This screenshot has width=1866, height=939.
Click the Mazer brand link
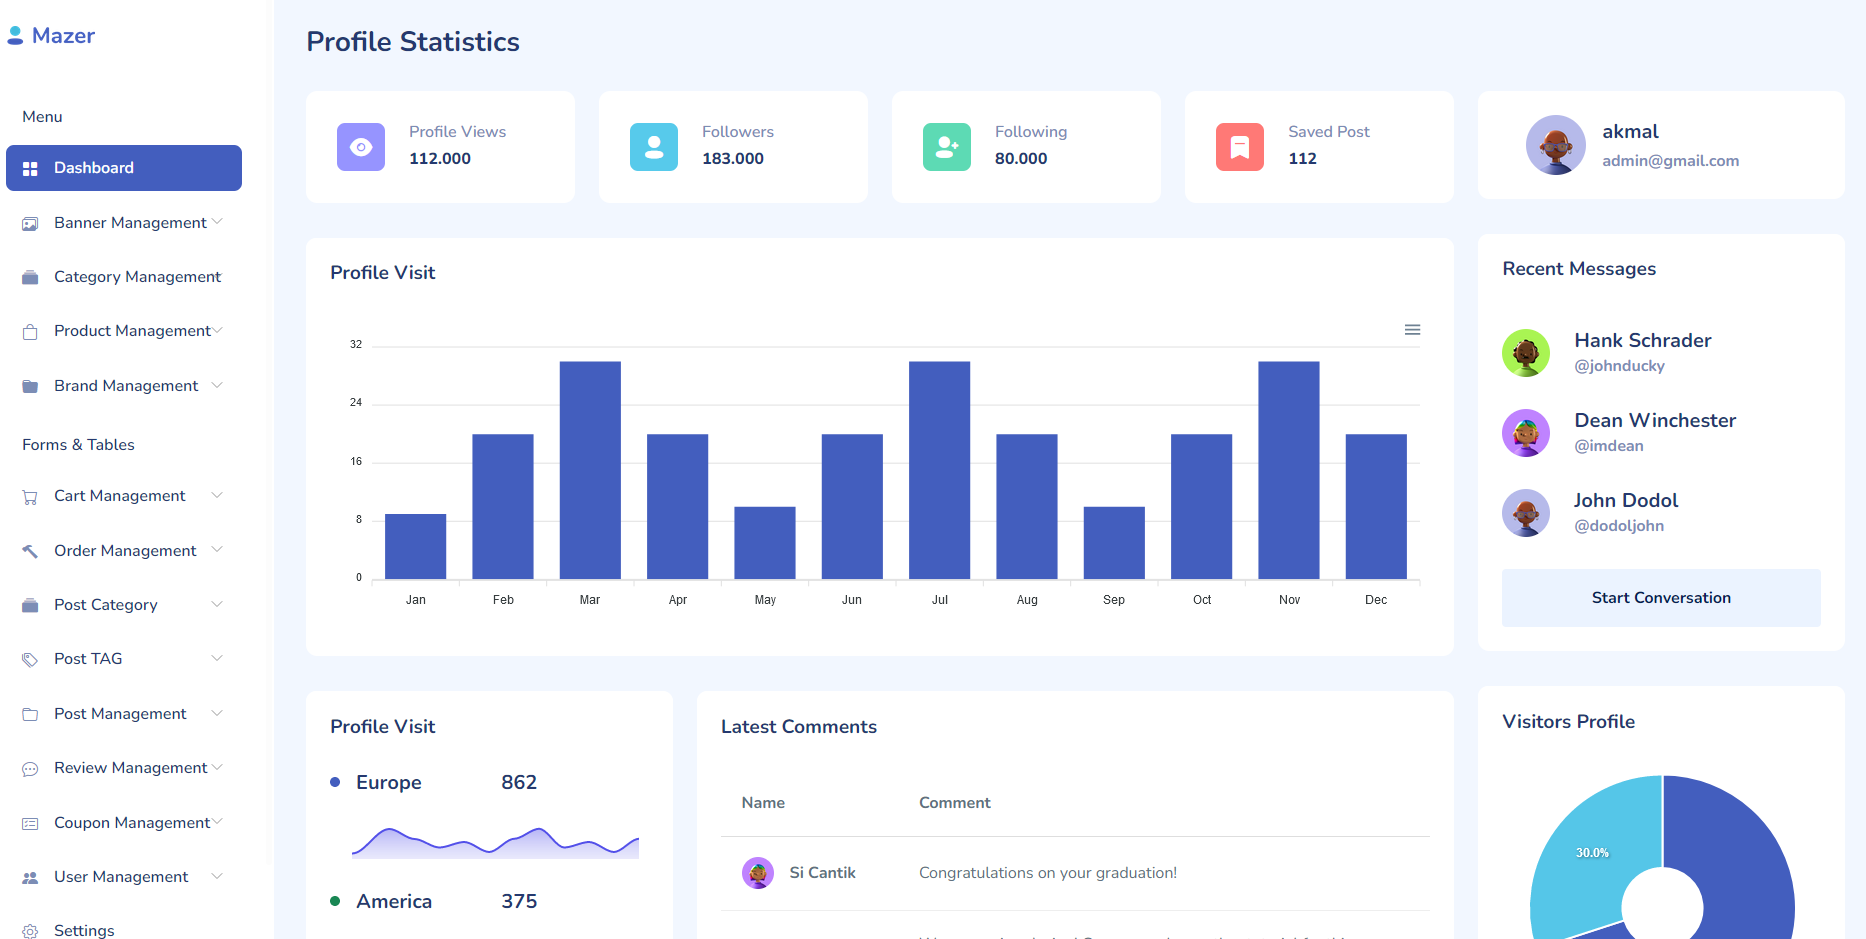(x=51, y=36)
